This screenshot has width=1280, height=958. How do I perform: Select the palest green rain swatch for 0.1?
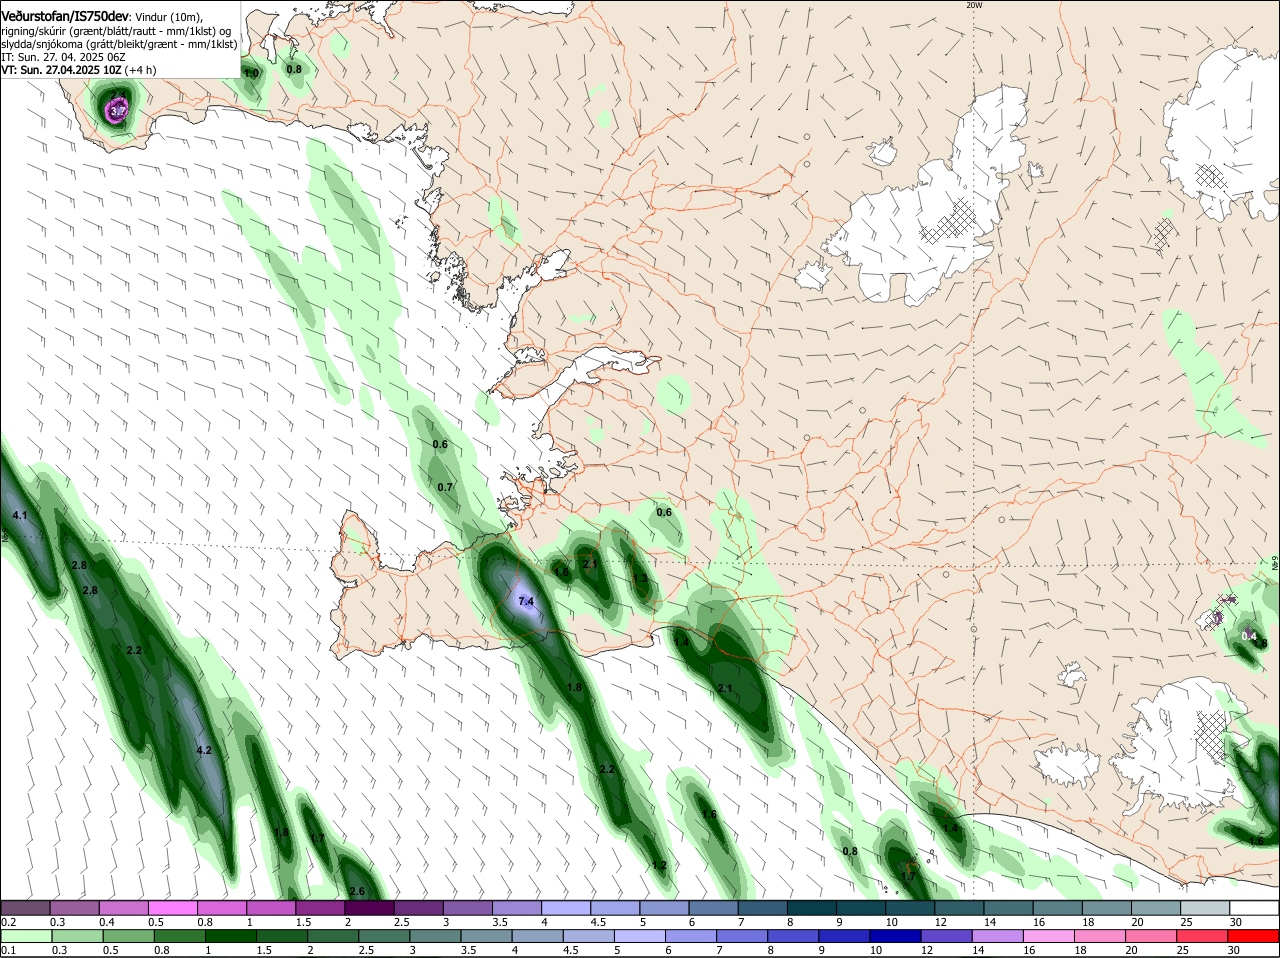coord(25,936)
